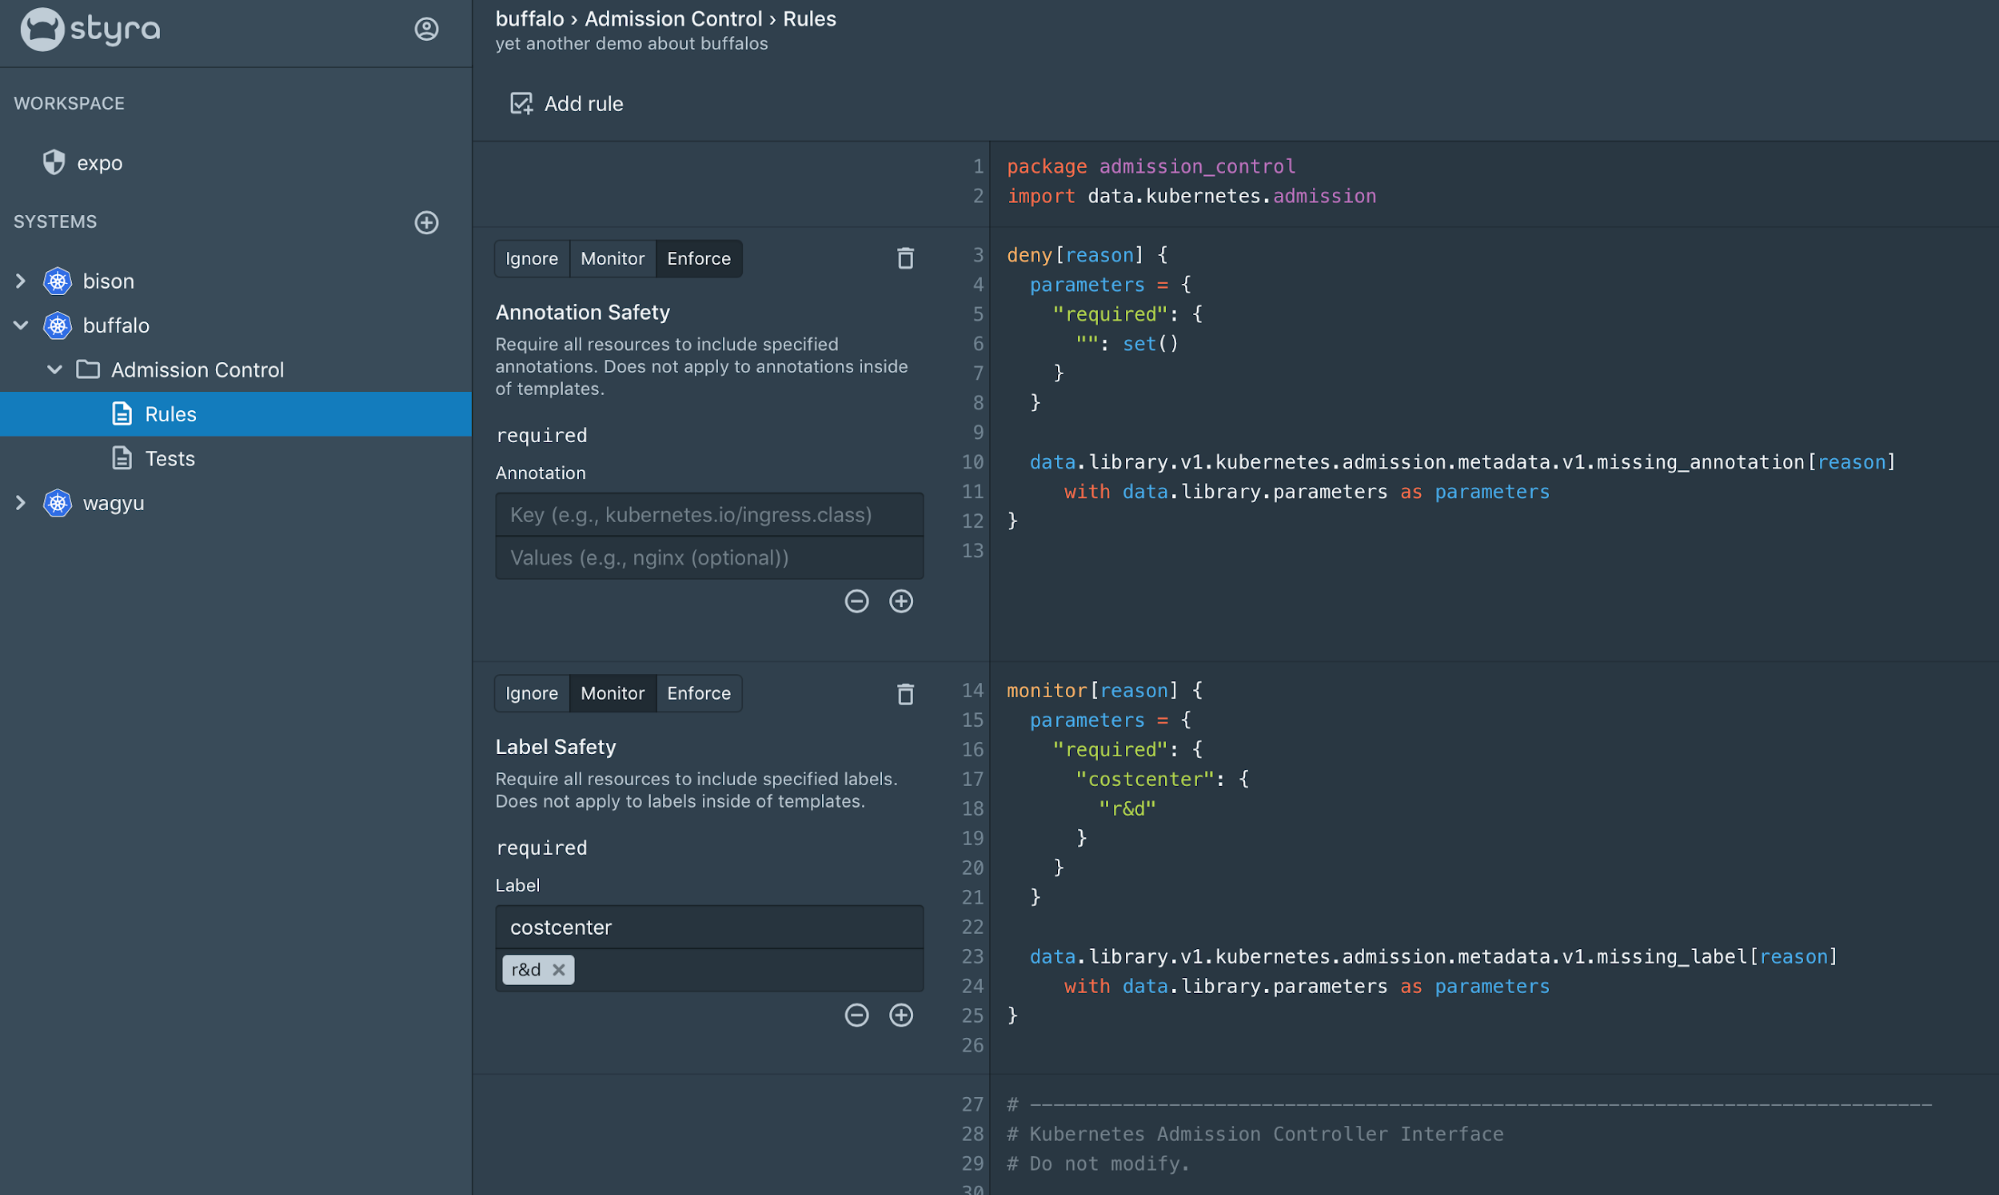Add a new system with plus icon
1999x1195 pixels.
click(426, 222)
